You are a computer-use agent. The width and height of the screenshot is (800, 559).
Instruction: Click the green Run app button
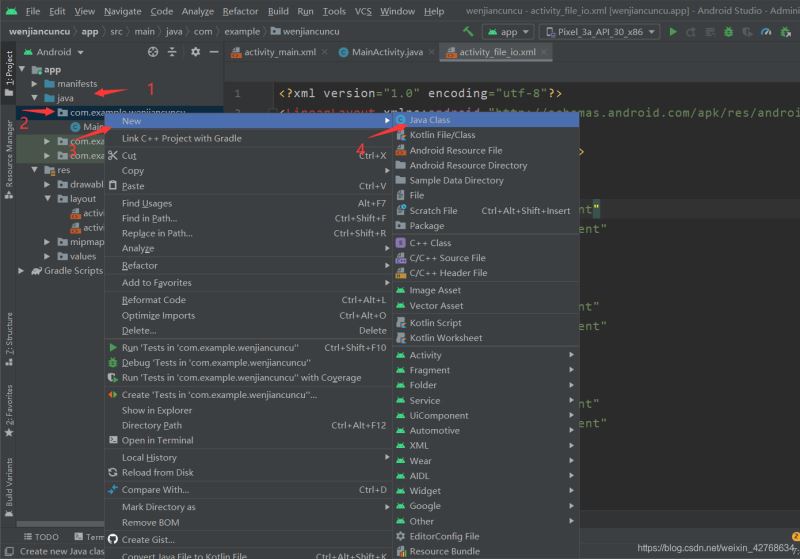coord(673,31)
